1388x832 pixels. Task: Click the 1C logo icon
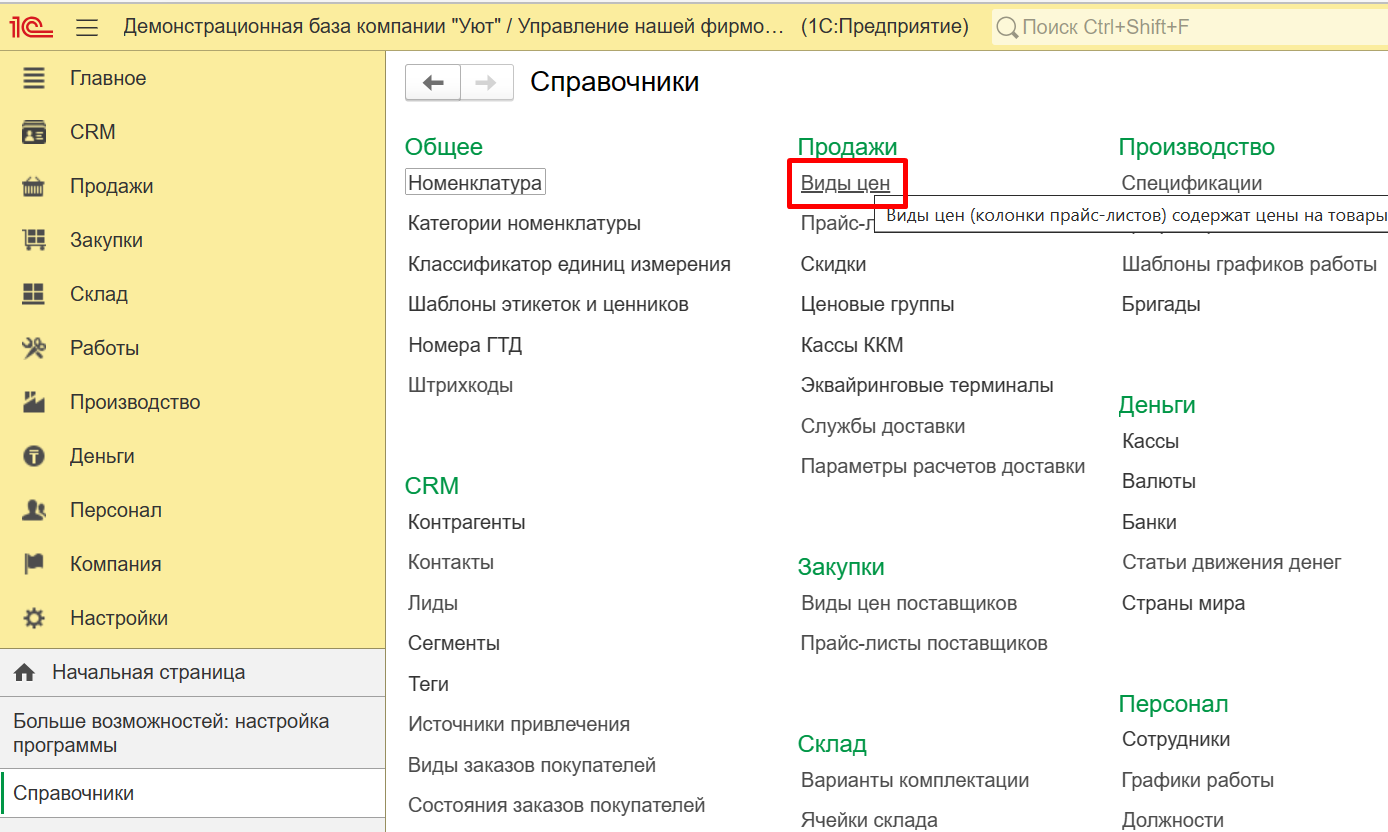(x=32, y=27)
